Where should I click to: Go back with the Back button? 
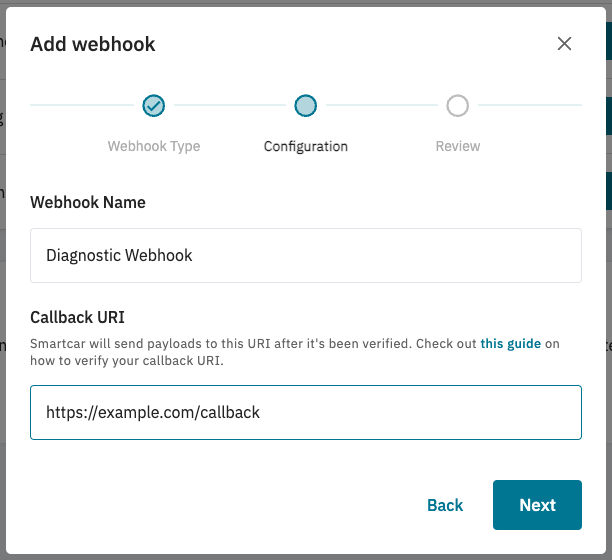coord(445,505)
